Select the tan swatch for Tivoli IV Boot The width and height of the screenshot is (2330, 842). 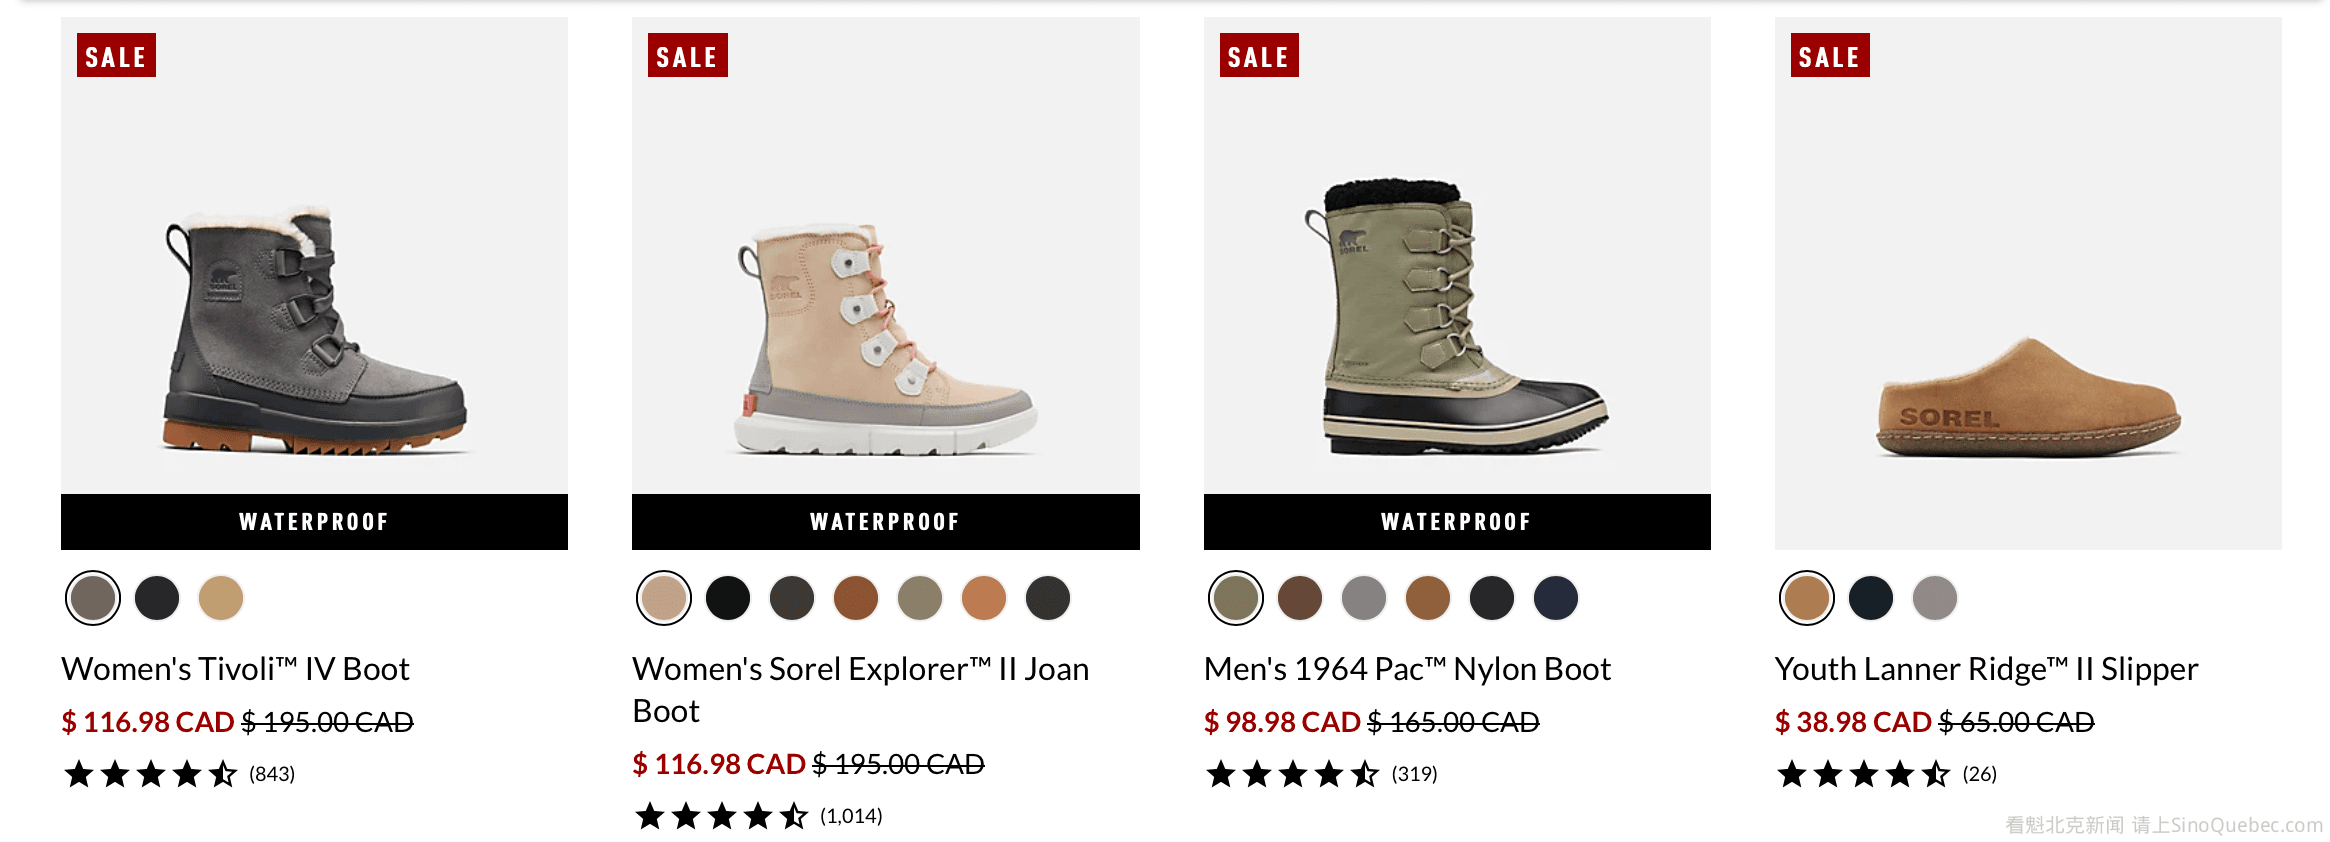point(221,598)
